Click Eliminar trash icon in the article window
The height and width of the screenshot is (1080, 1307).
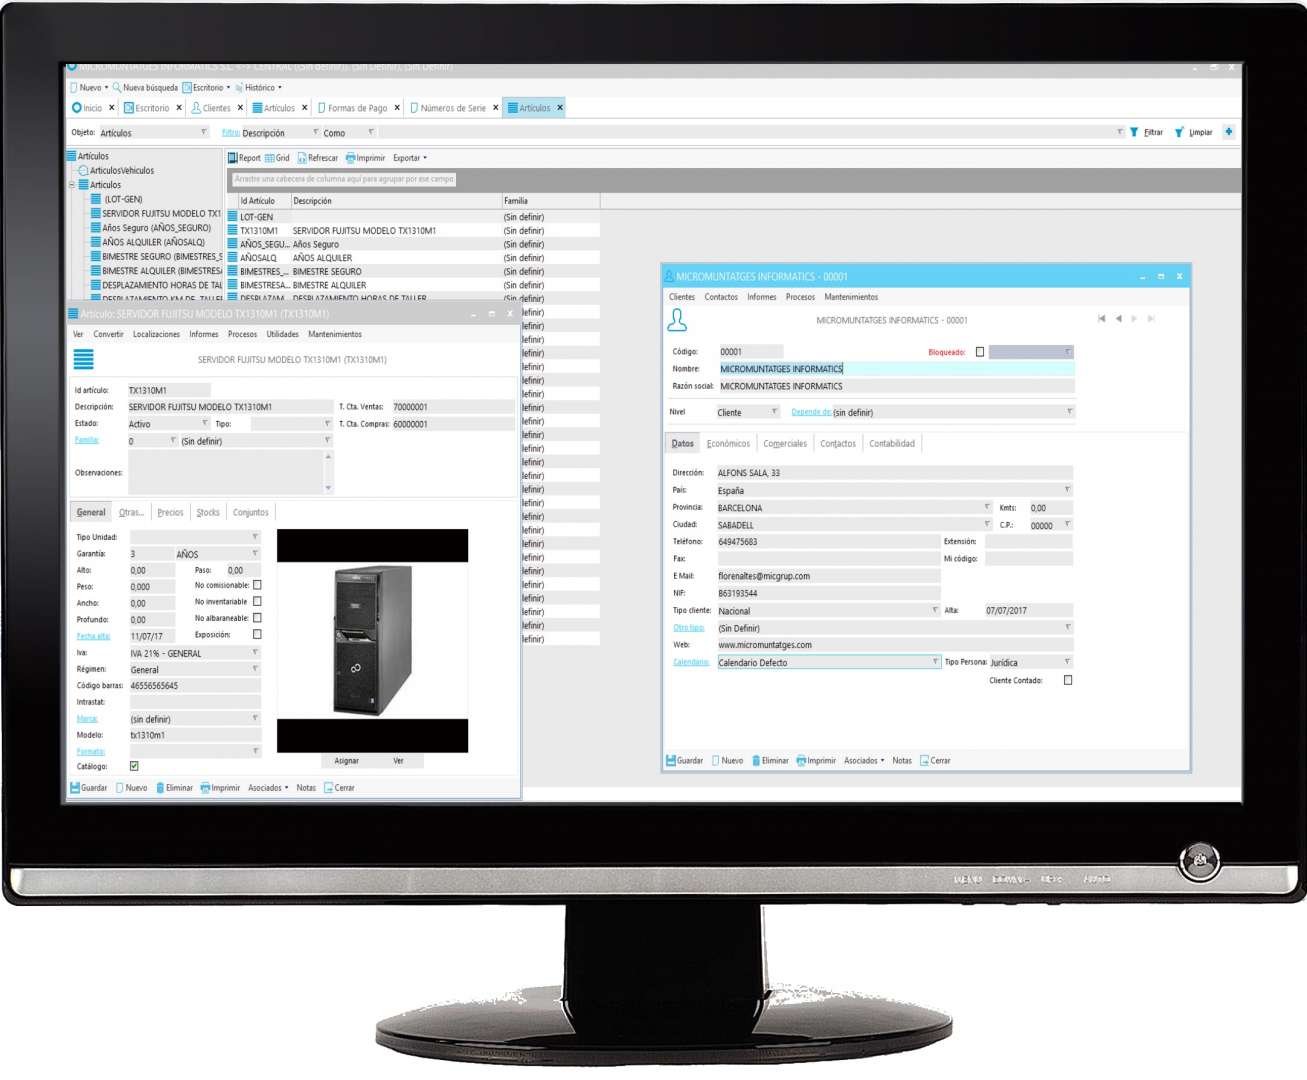(x=160, y=788)
